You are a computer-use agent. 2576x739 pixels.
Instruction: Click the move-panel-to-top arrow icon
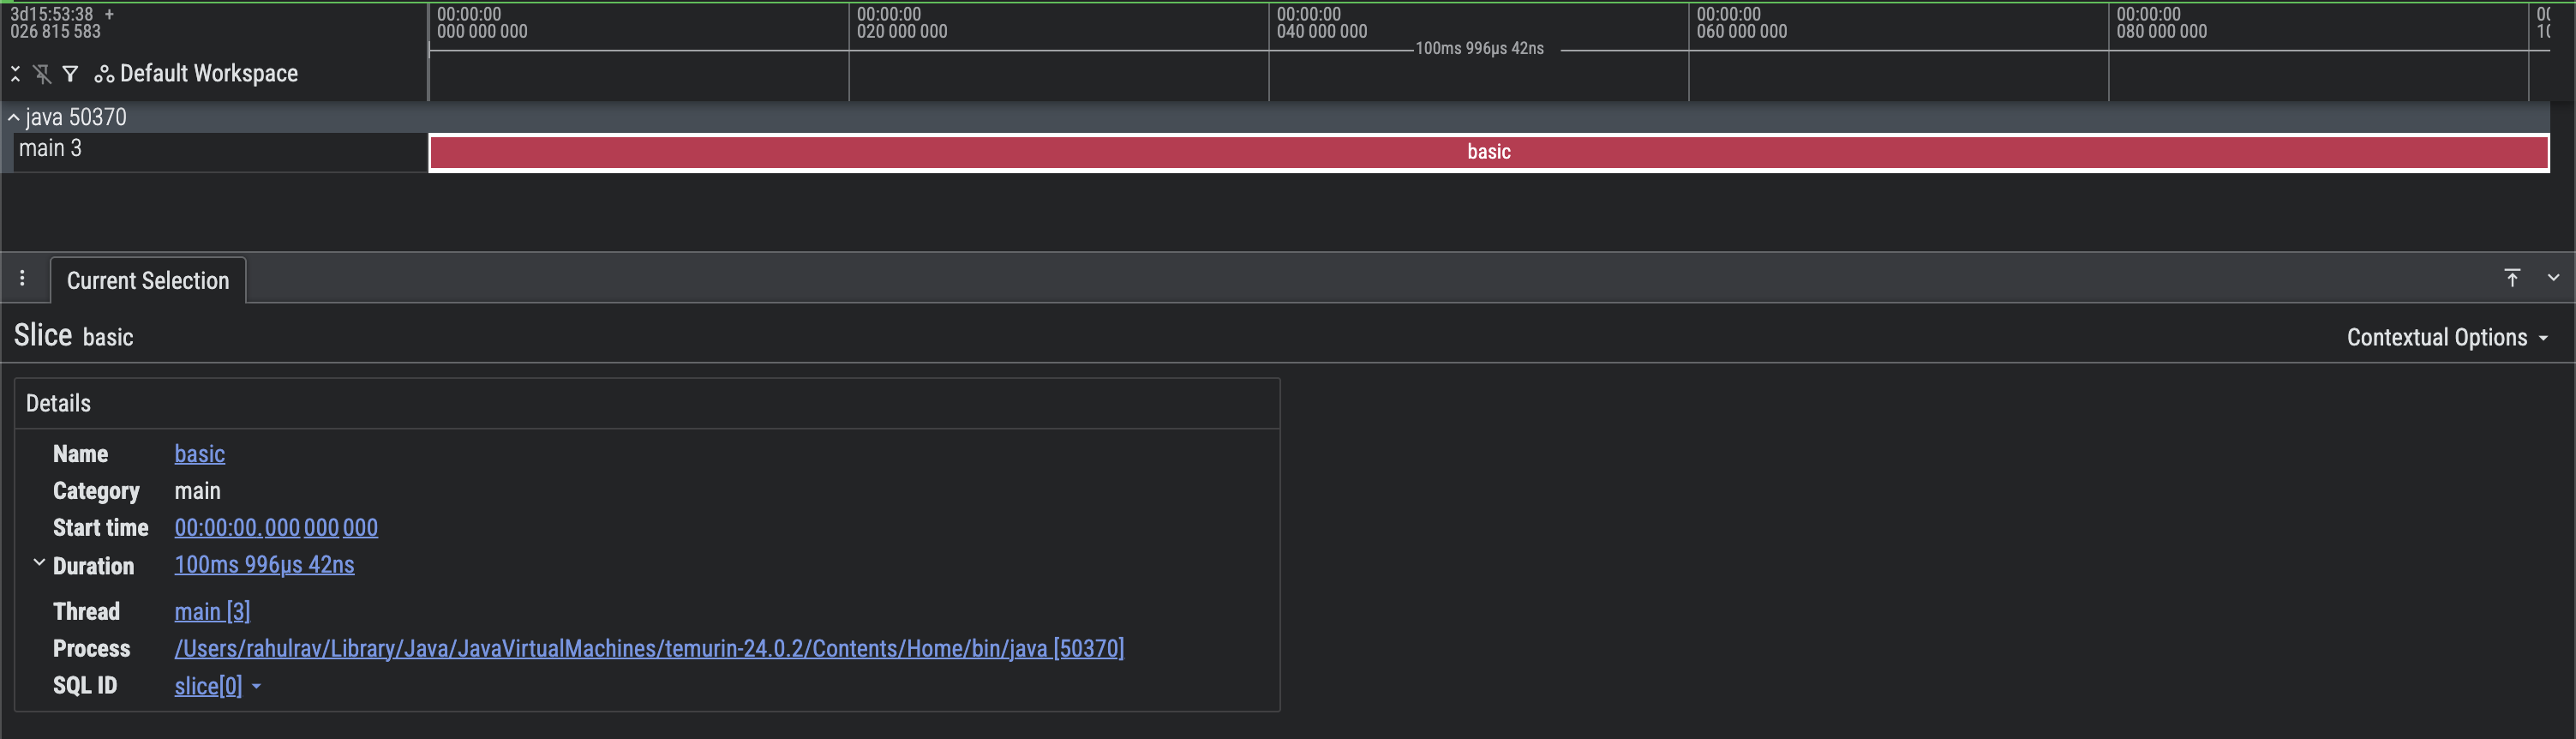coord(2511,278)
